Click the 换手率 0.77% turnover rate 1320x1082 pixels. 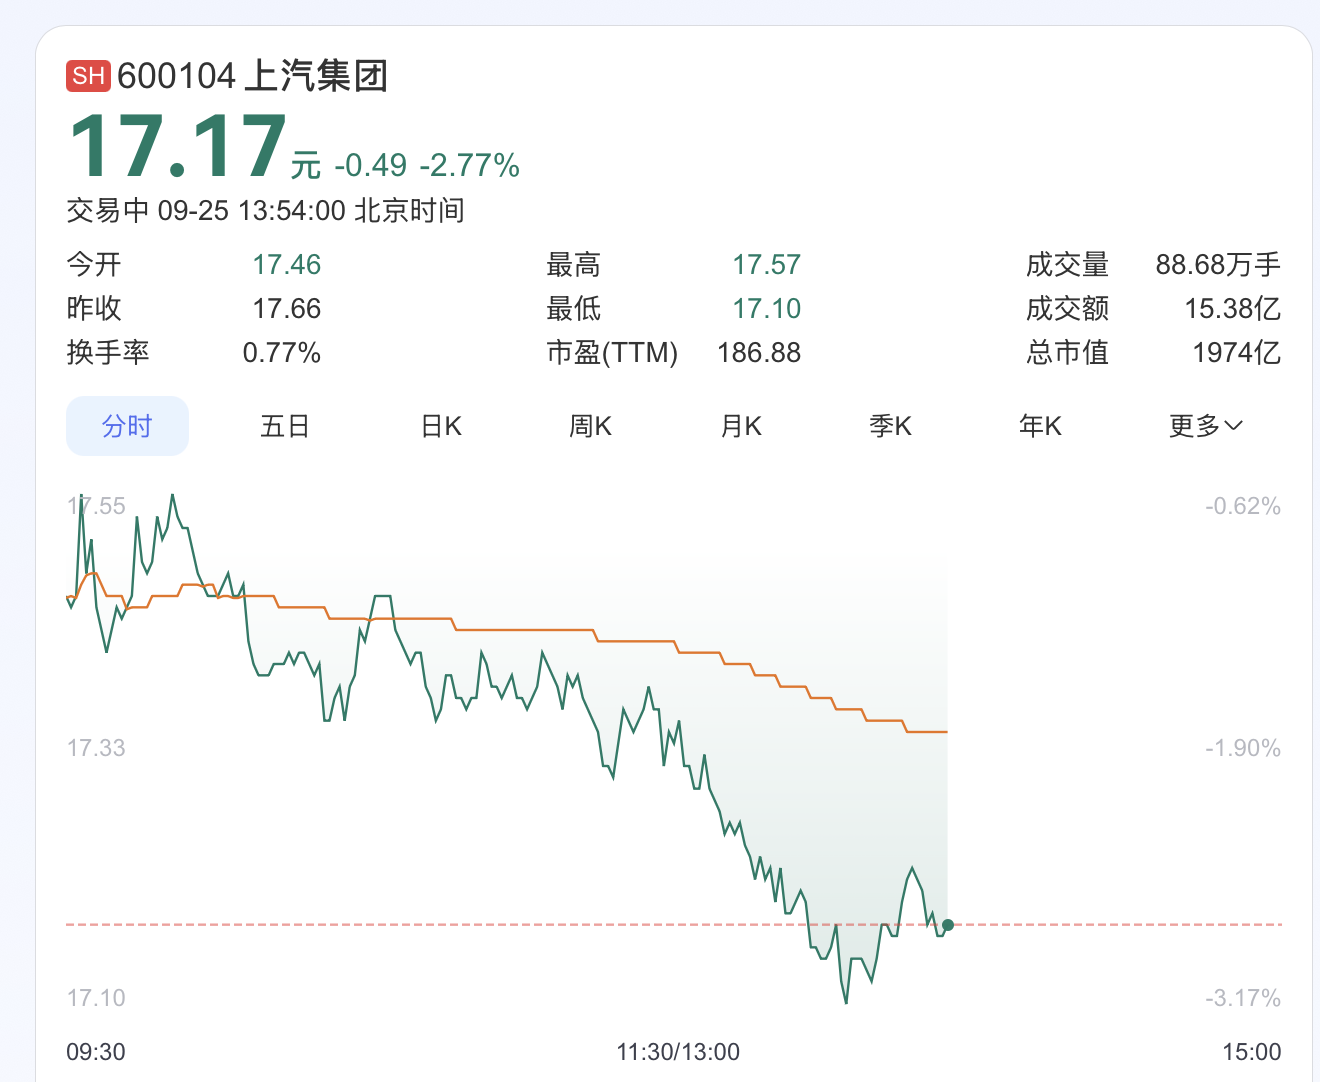coord(281,353)
